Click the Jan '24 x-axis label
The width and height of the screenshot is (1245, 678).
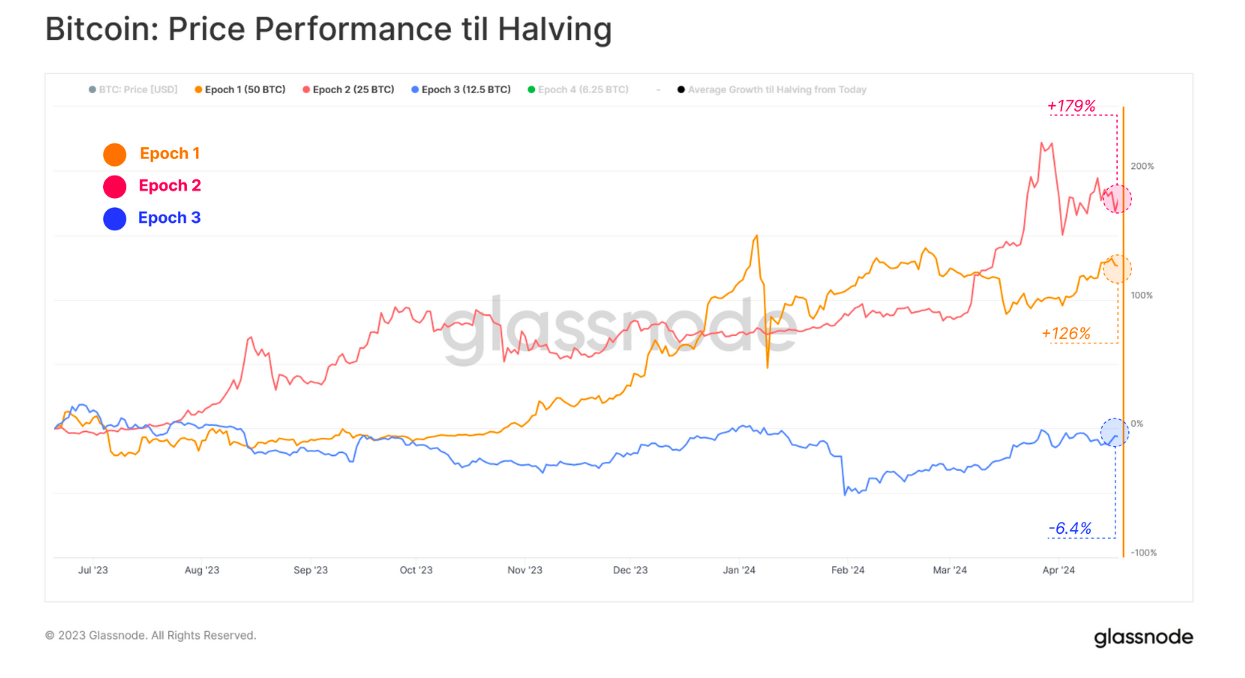tap(739, 571)
